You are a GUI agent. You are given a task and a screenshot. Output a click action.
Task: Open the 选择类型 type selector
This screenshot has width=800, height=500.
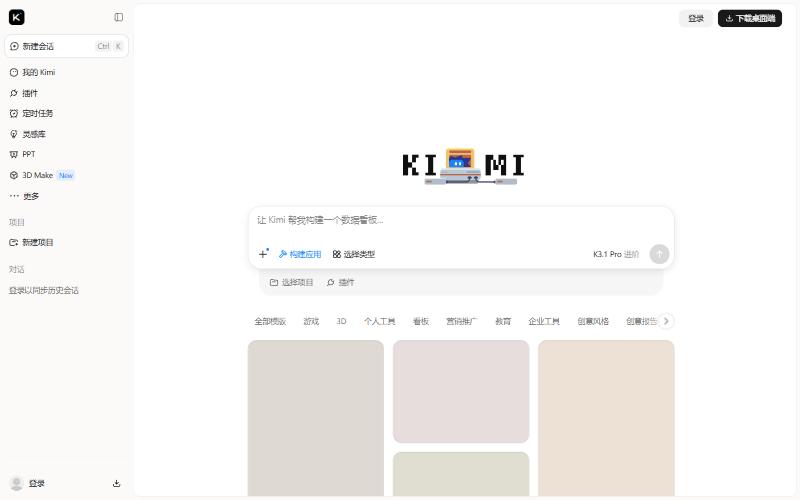[x=354, y=254]
